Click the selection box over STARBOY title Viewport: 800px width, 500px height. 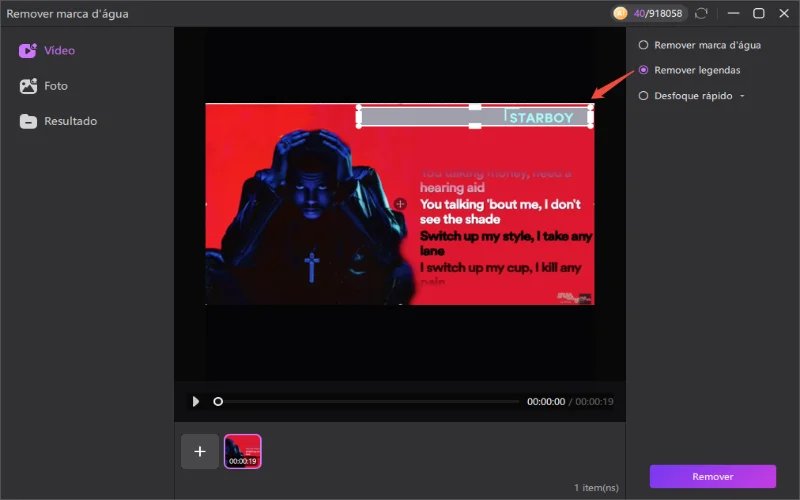tap(474, 117)
